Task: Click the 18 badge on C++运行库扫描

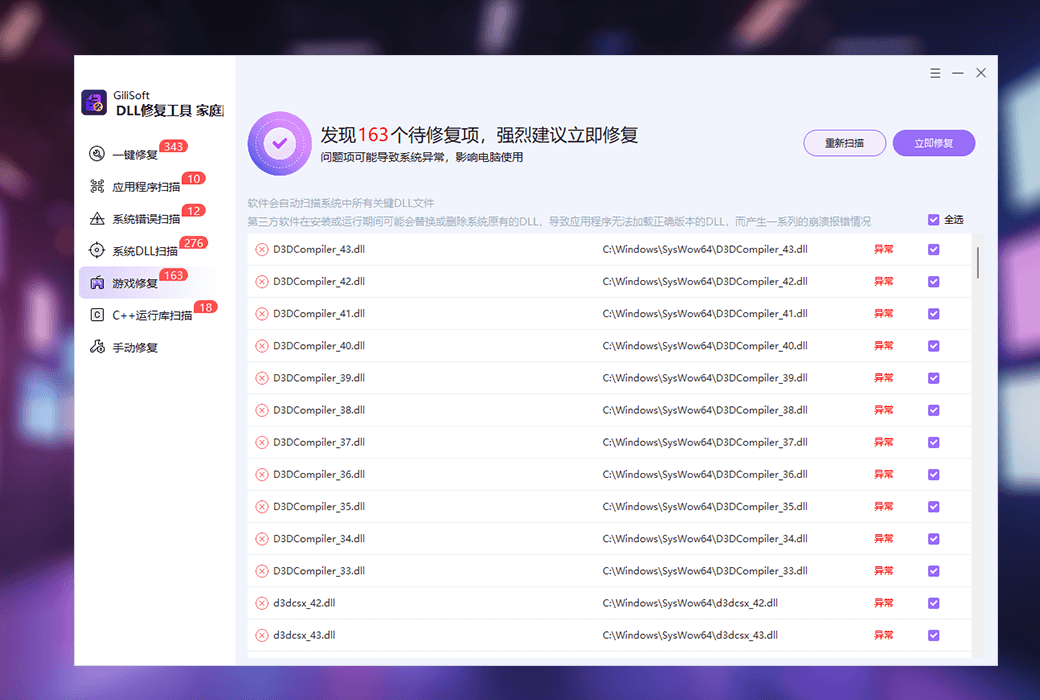Action: (x=206, y=307)
